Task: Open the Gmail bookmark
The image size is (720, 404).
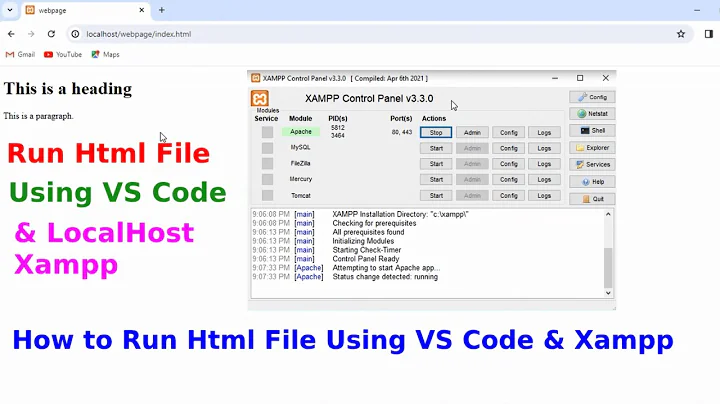Action: 20,54
